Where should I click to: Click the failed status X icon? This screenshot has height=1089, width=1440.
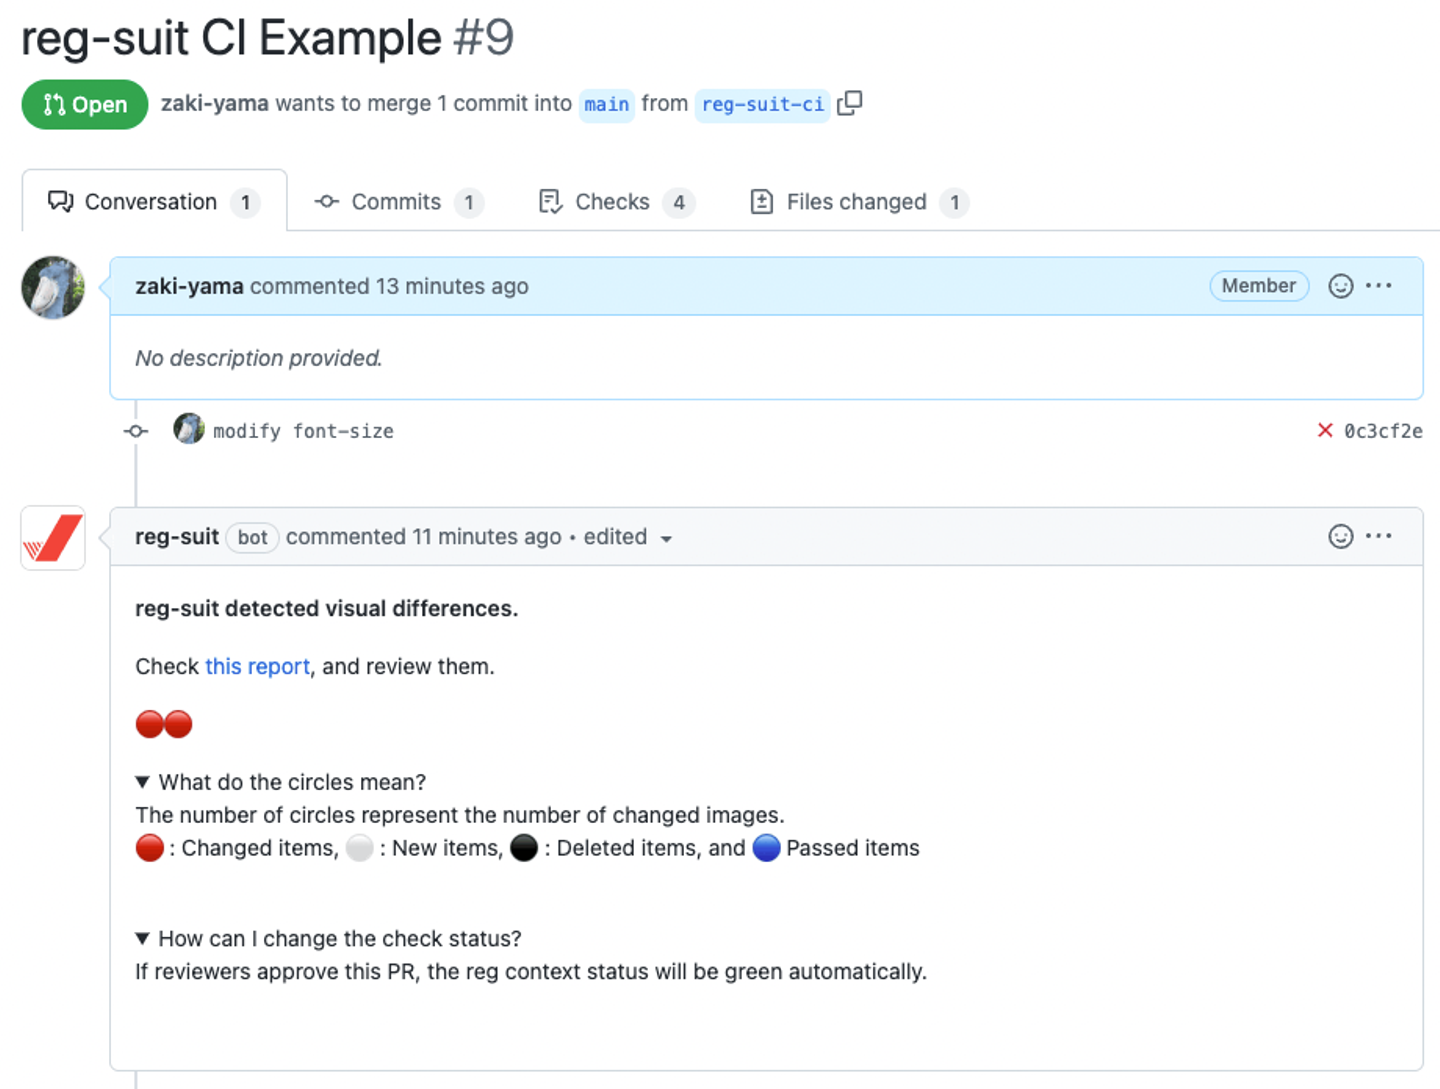coord(1325,430)
